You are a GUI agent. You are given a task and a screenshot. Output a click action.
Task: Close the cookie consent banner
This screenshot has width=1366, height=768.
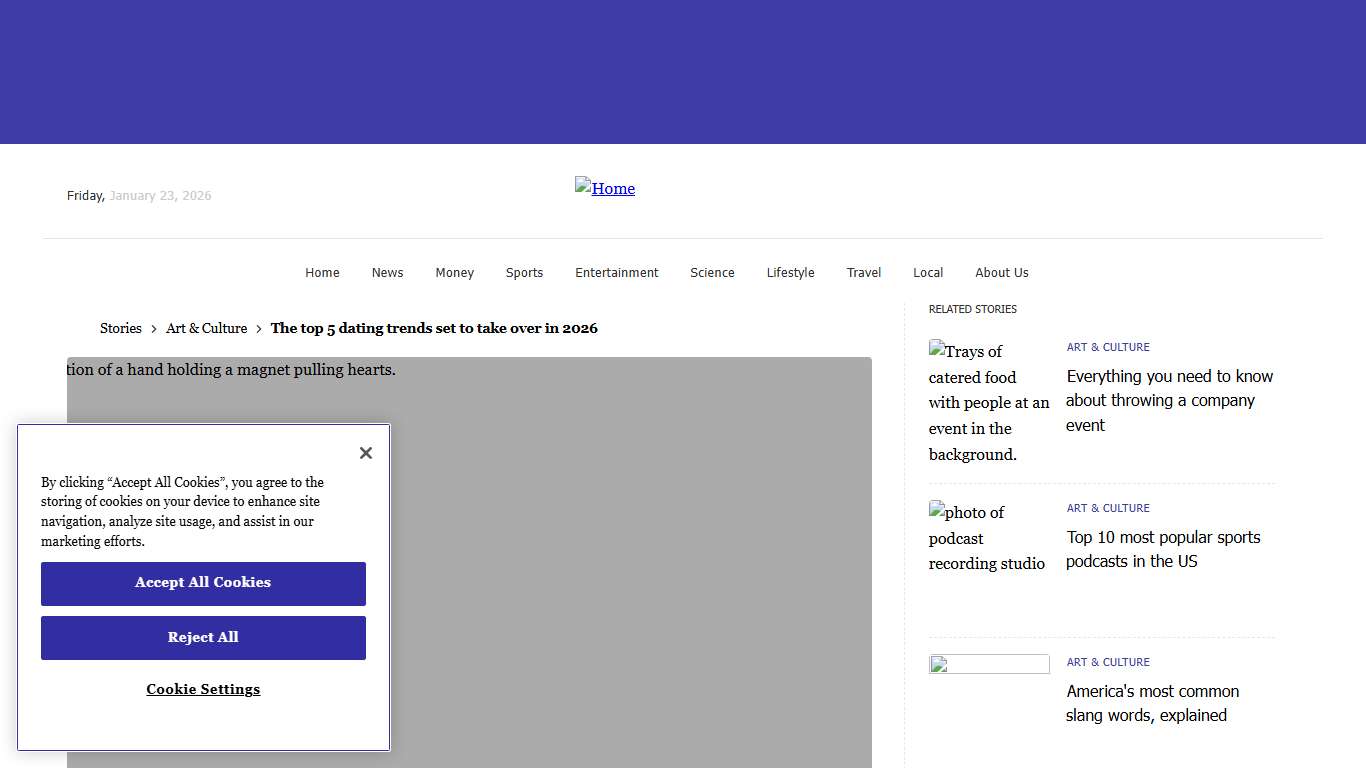click(x=366, y=453)
